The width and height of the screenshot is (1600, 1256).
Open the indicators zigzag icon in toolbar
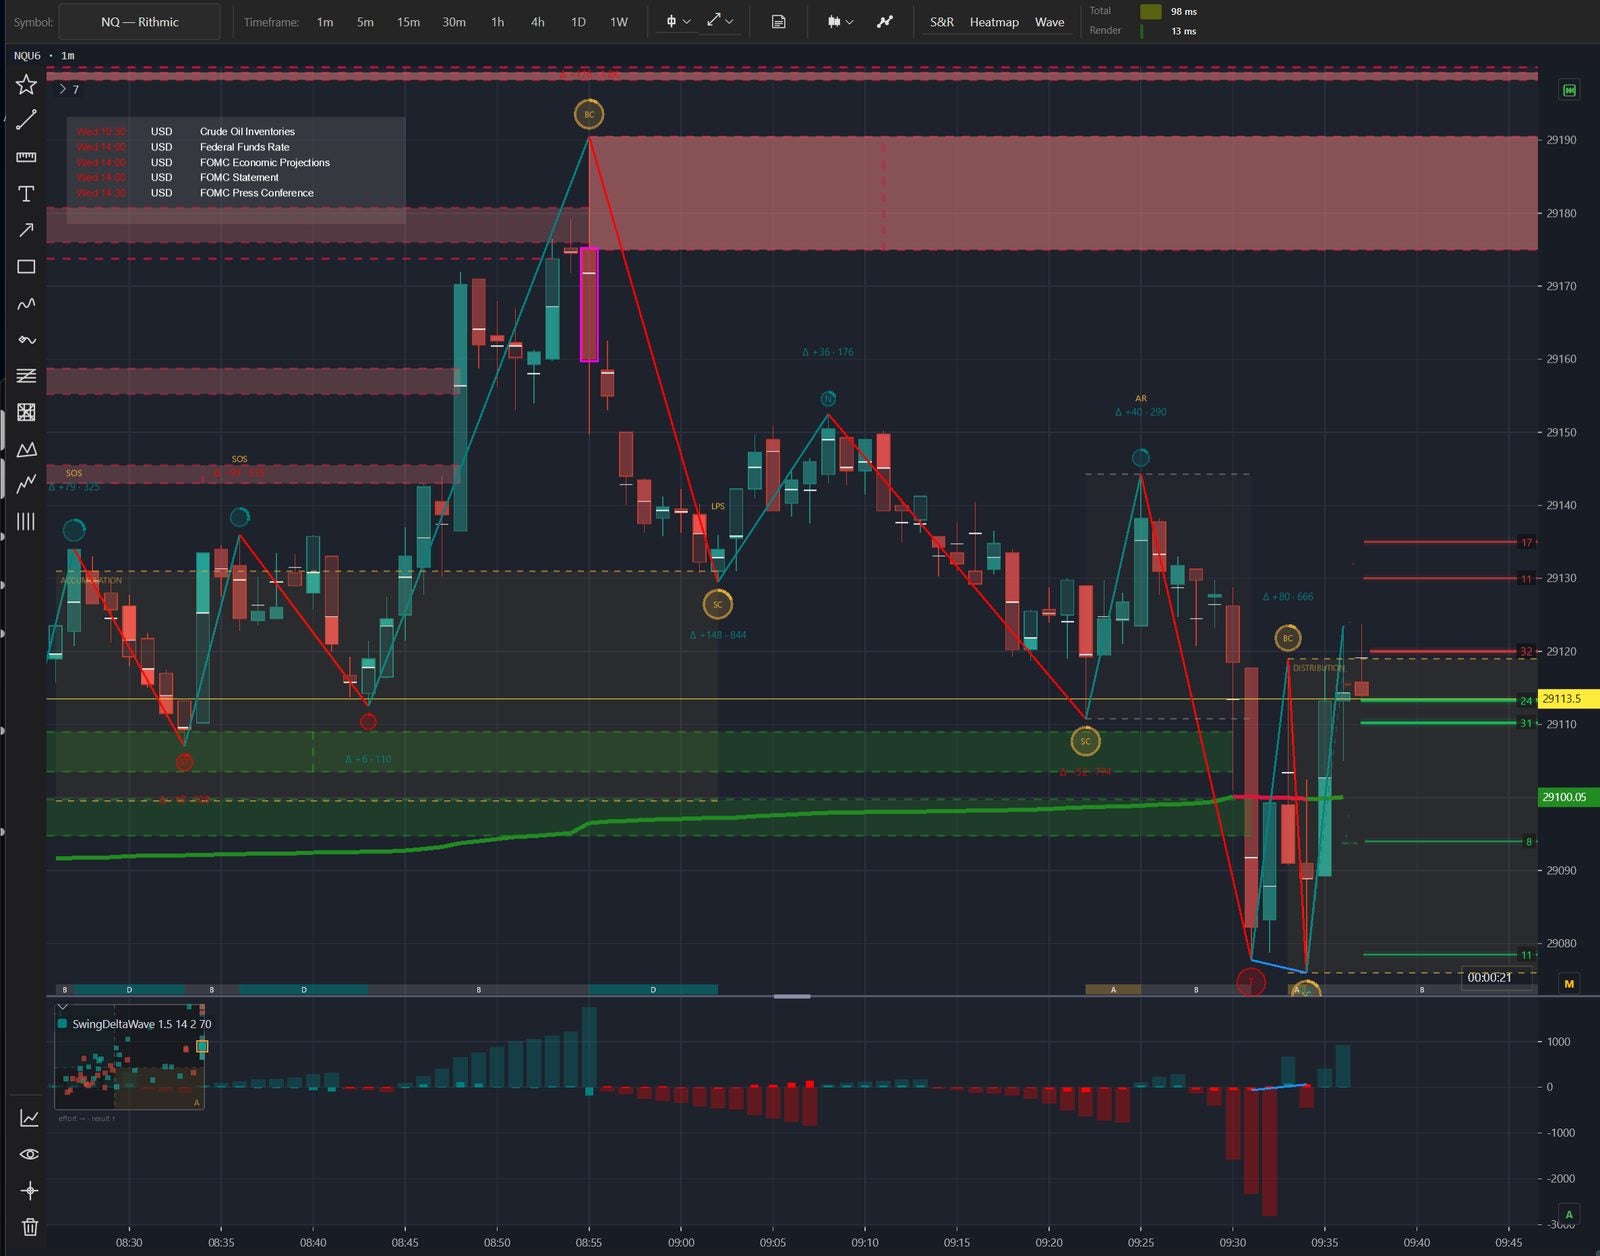(885, 22)
